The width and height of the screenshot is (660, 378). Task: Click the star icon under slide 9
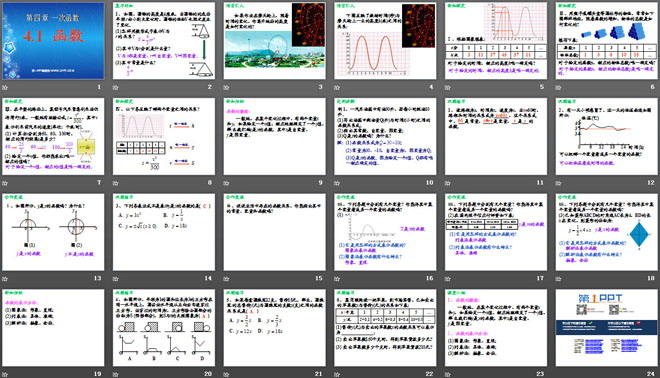pyautogui.click(x=226, y=183)
